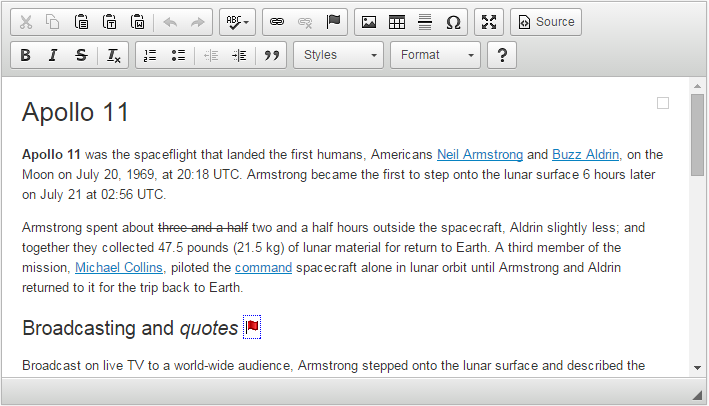709x406 pixels.
Task: Click the insert Image icon
Action: [369, 22]
